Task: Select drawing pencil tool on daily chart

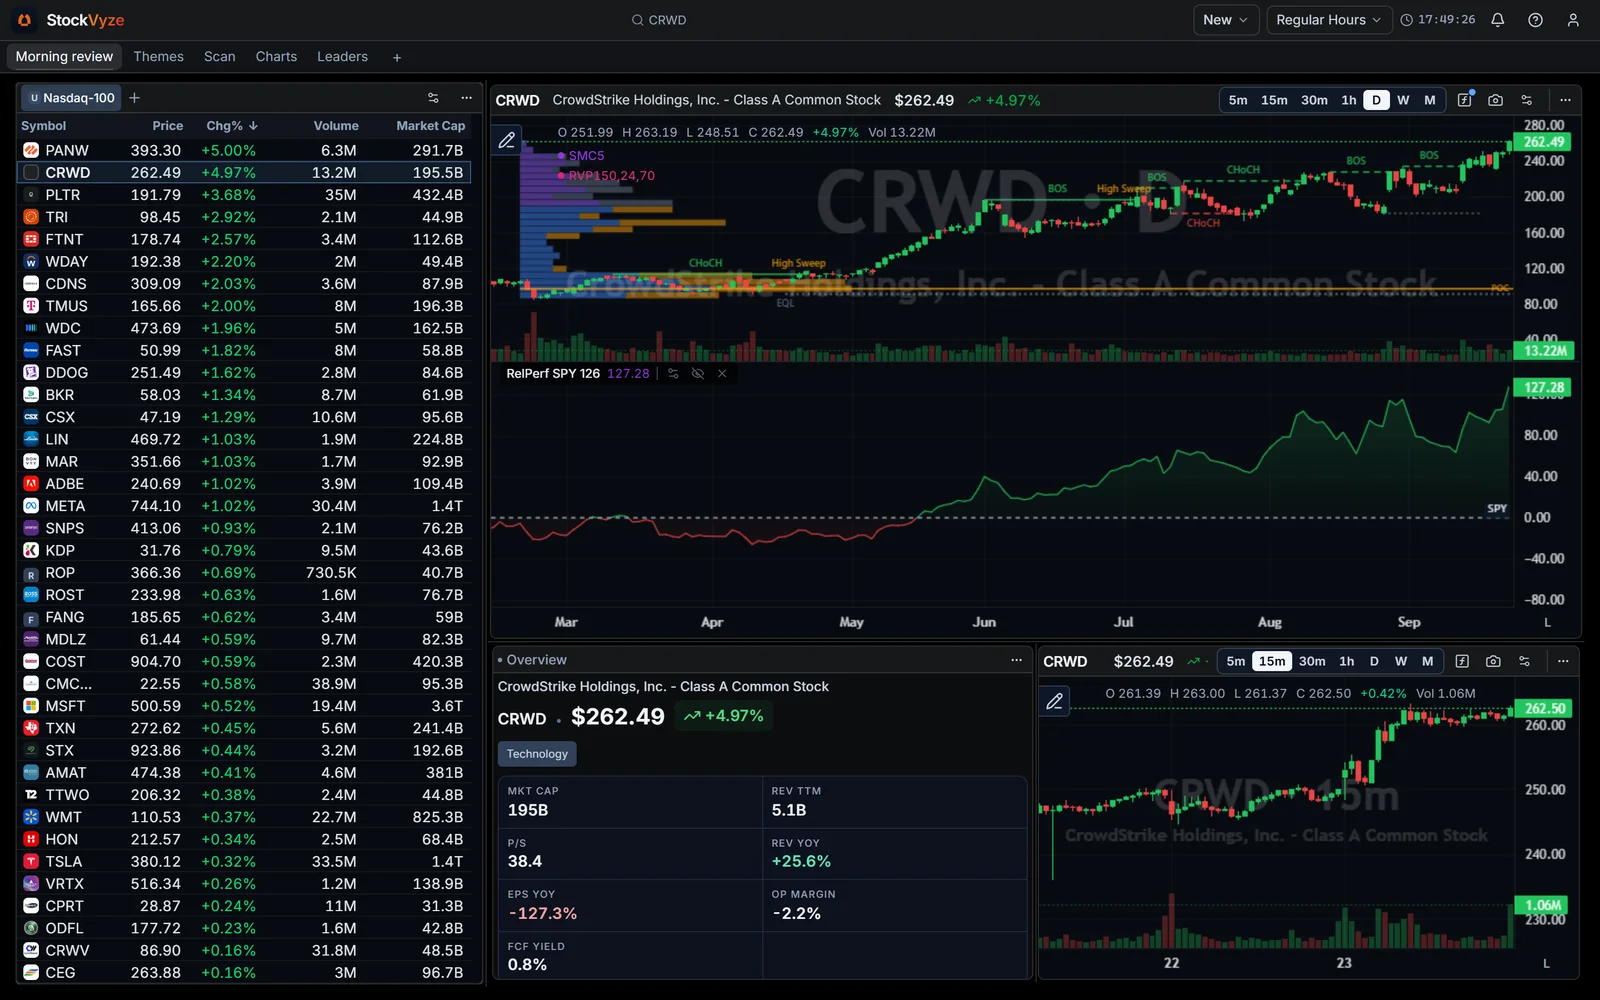Action: [x=507, y=140]
